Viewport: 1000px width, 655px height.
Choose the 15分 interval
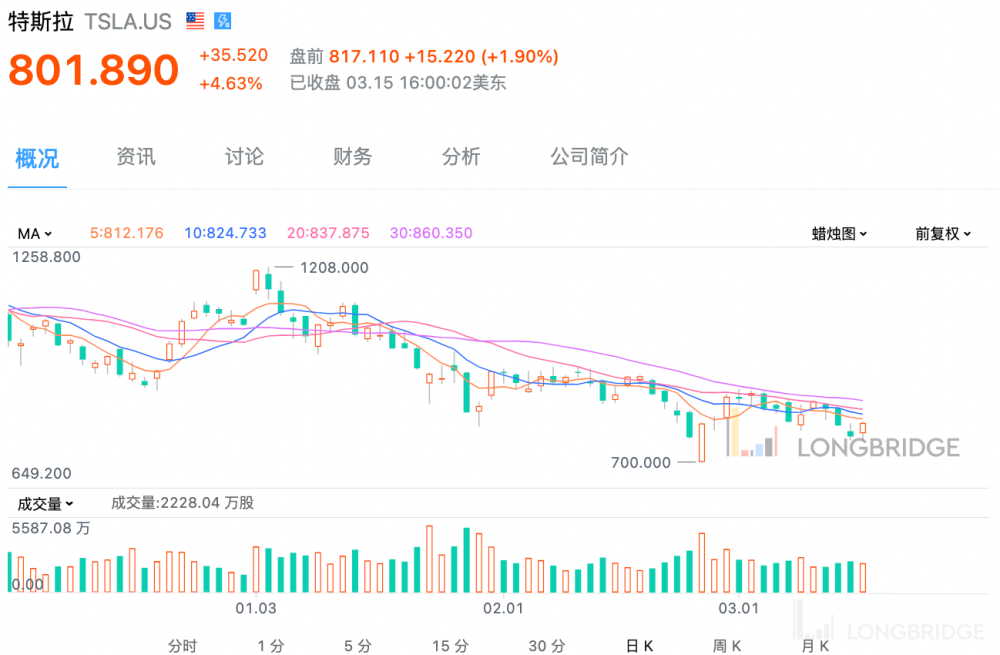(450, 646)
